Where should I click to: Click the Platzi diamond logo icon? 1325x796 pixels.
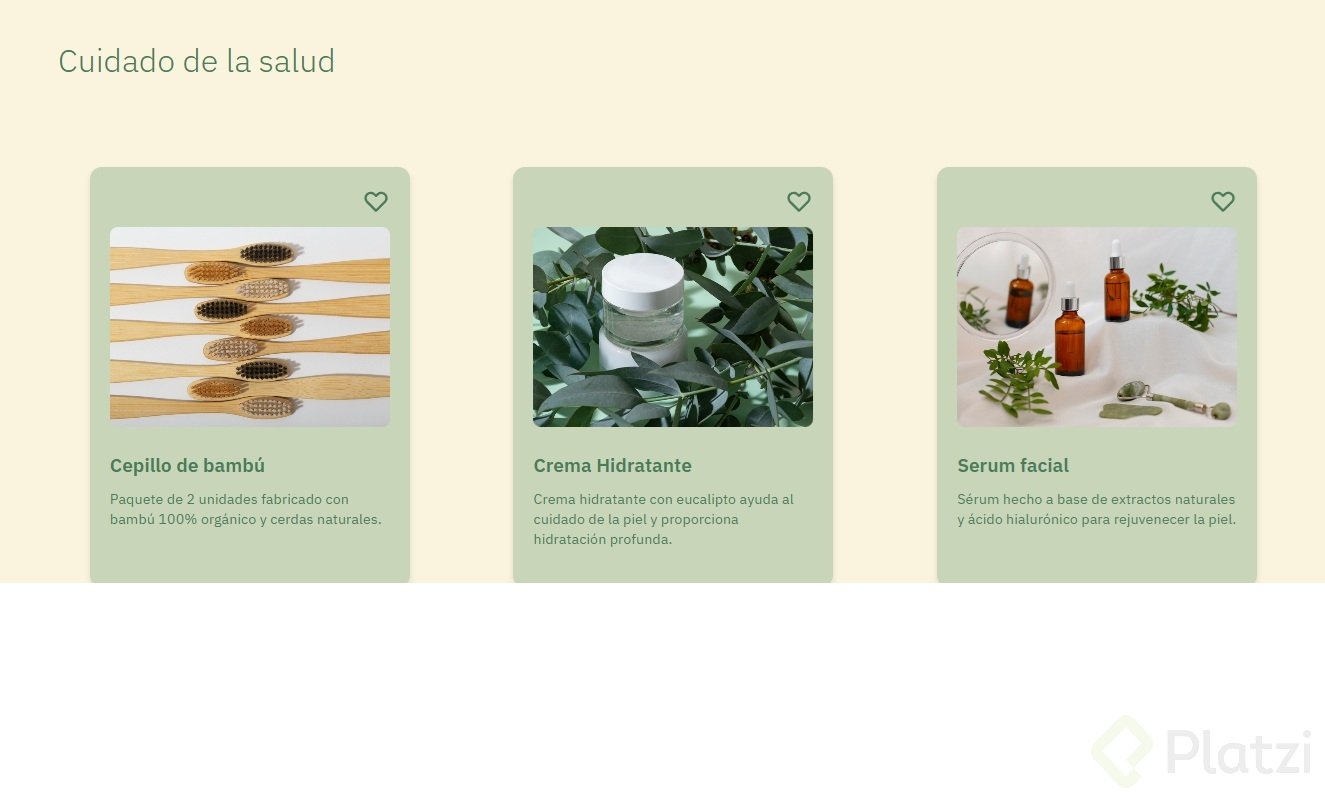point(1122,751)
